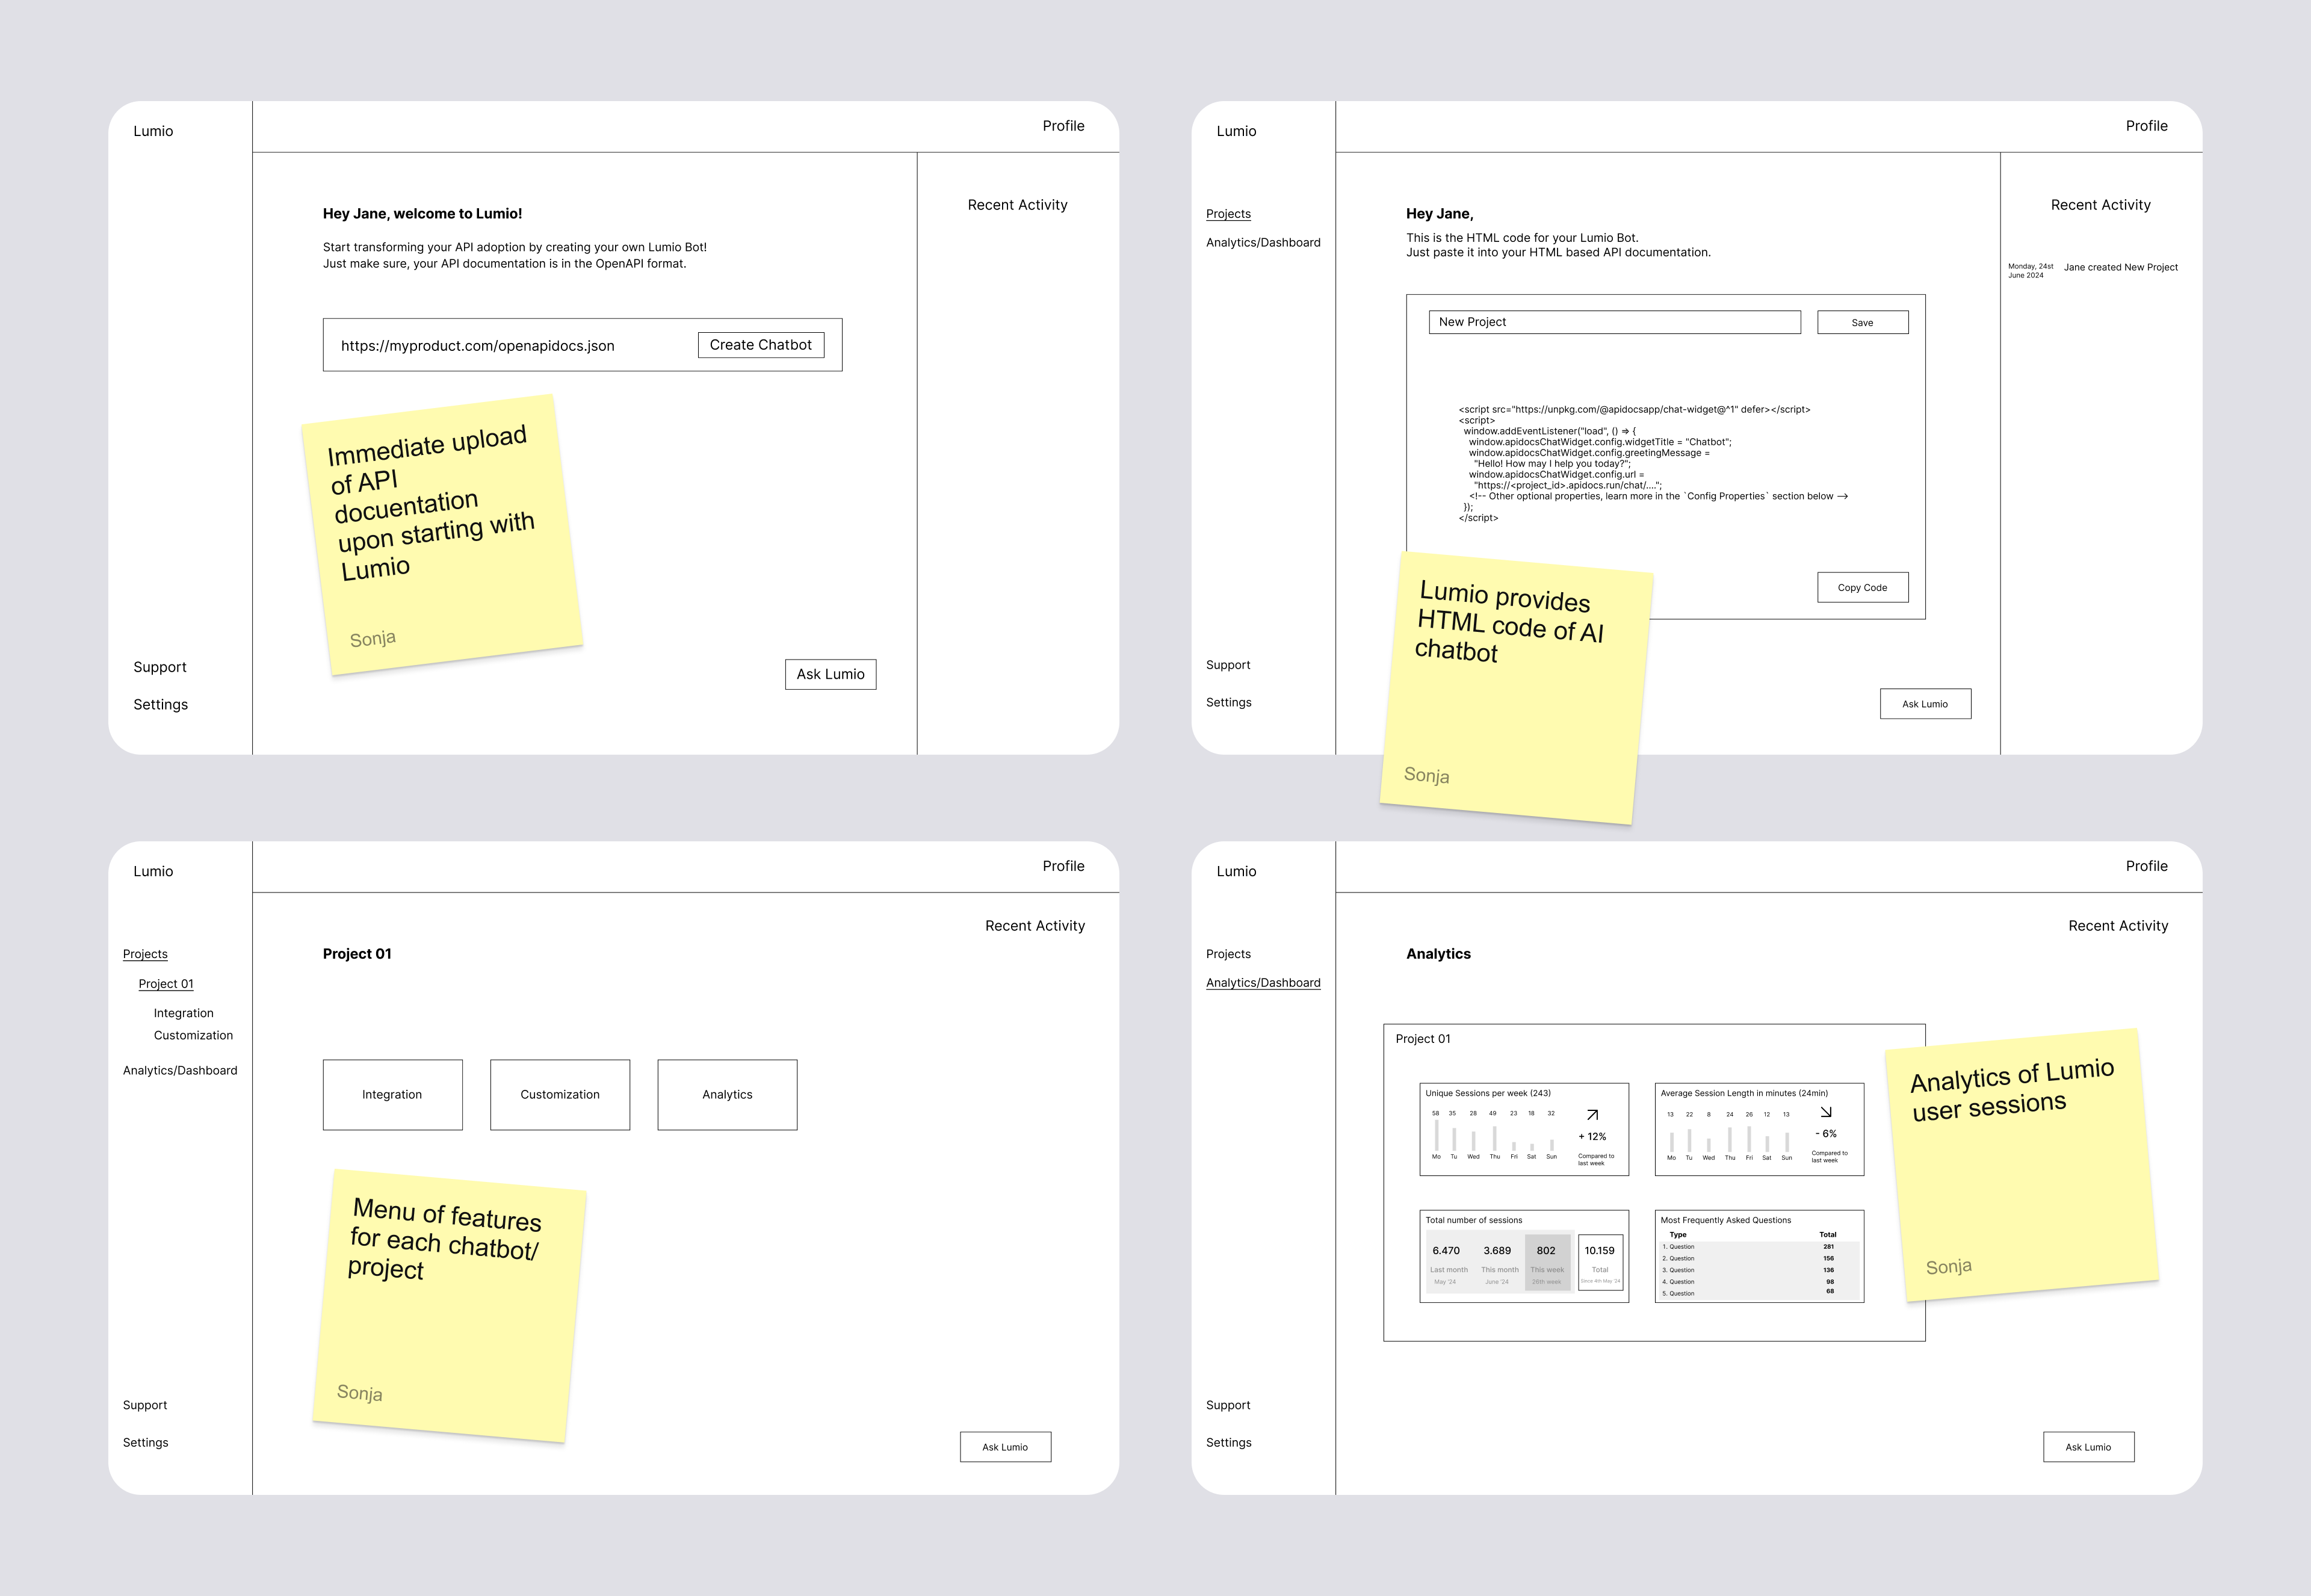Viewport: 2311px width, 1596px height.
Task: Click the Copy Code button
Action: pyautogui.click(x=1862, y=587)
